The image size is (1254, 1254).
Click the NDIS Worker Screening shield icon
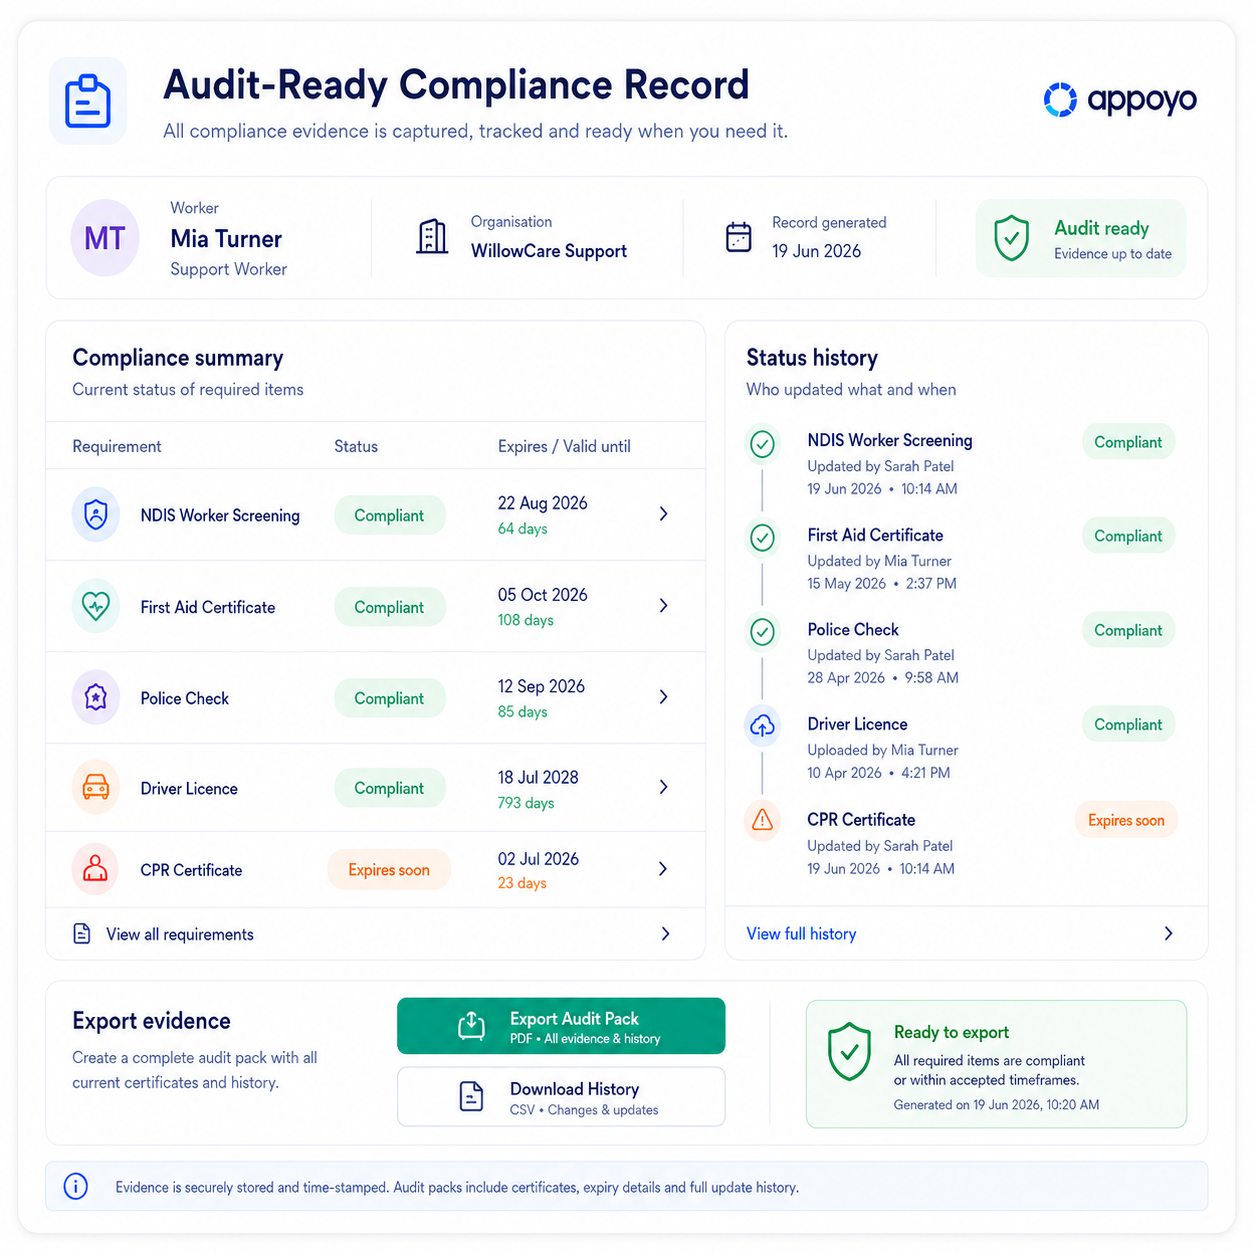click(x=96, y=515)
